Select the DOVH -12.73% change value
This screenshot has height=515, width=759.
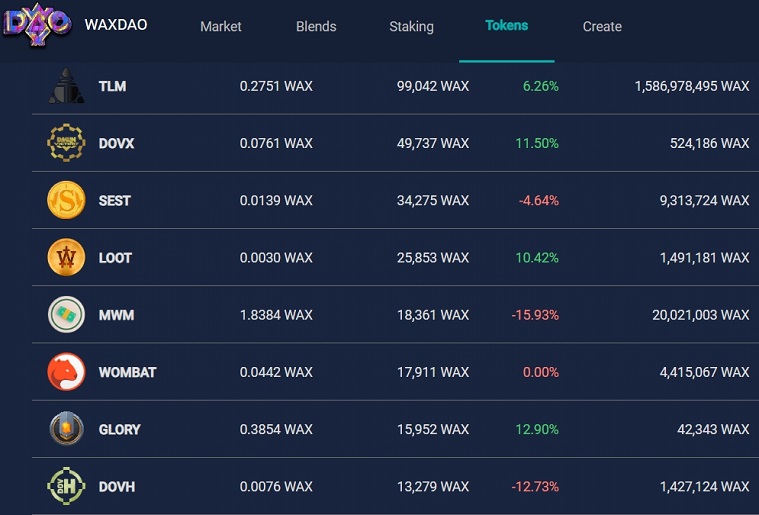[535, 486]
